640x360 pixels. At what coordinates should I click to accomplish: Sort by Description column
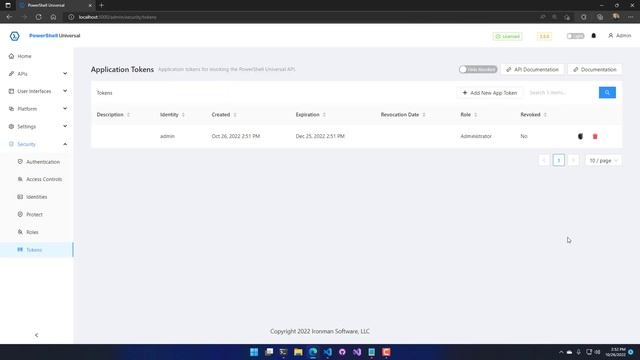pos(113,115)
